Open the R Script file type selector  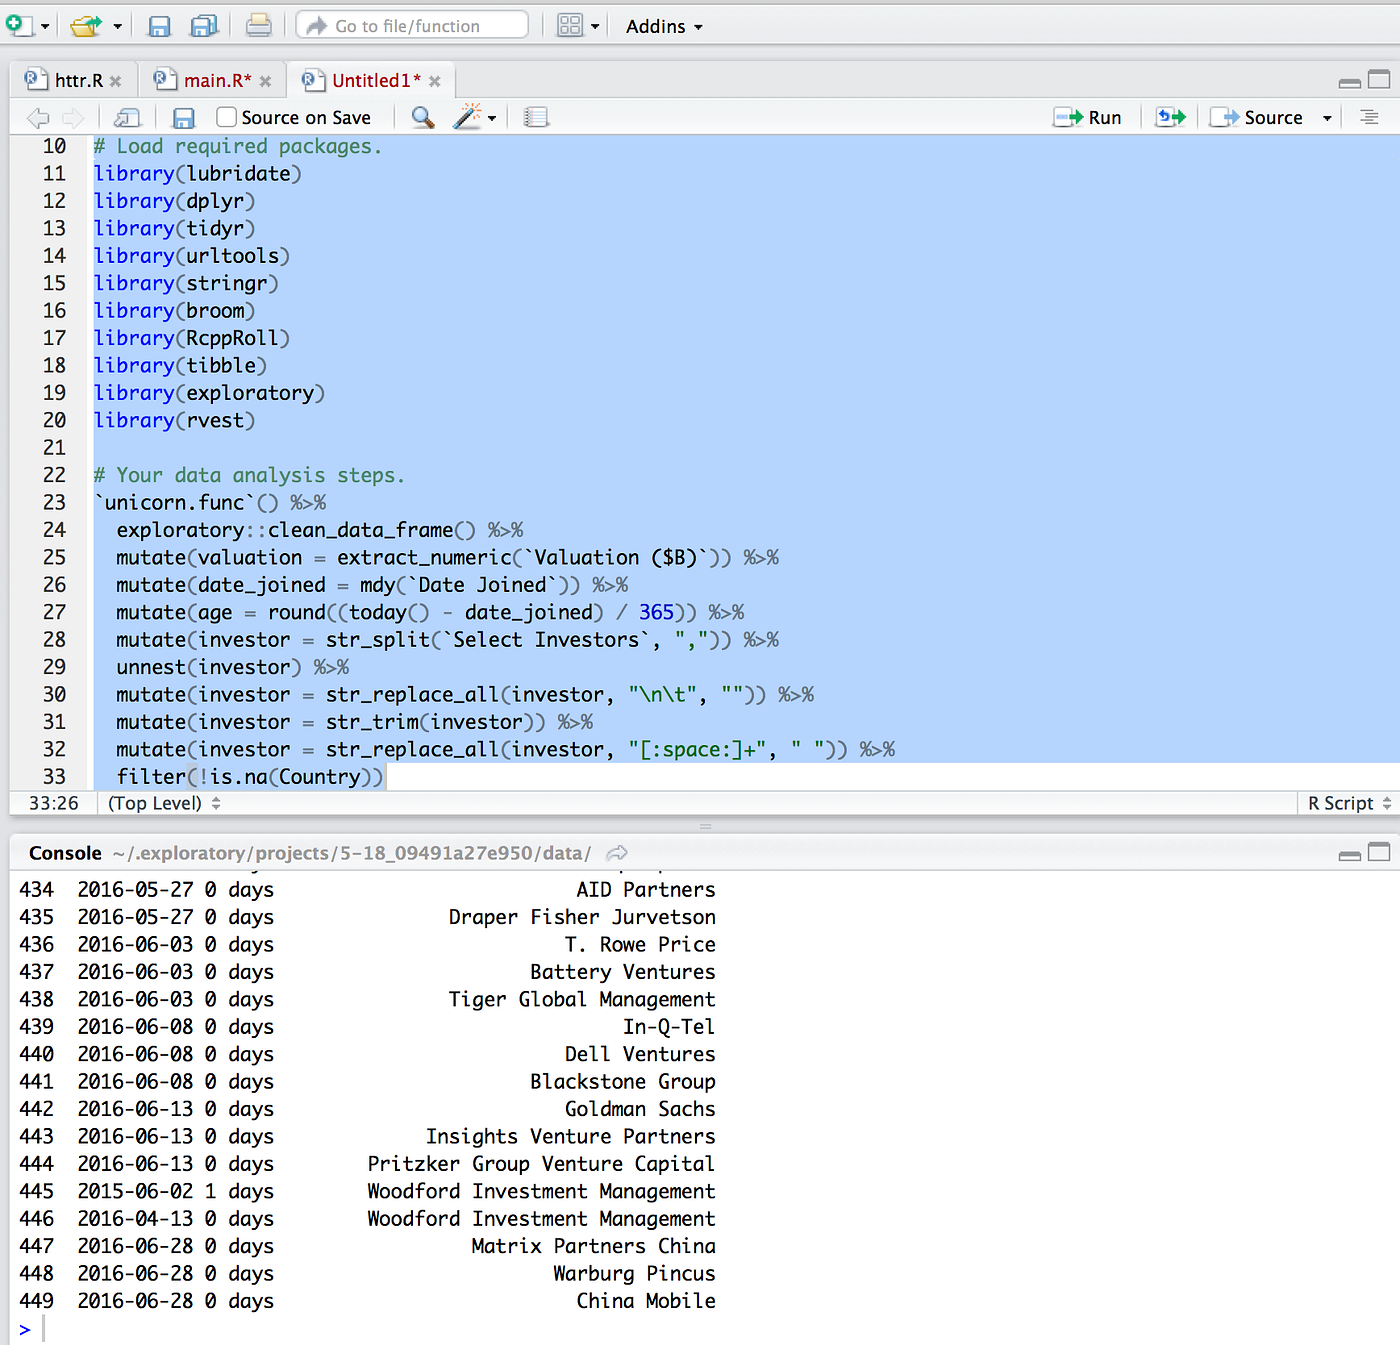click(x=1345, y=803)
